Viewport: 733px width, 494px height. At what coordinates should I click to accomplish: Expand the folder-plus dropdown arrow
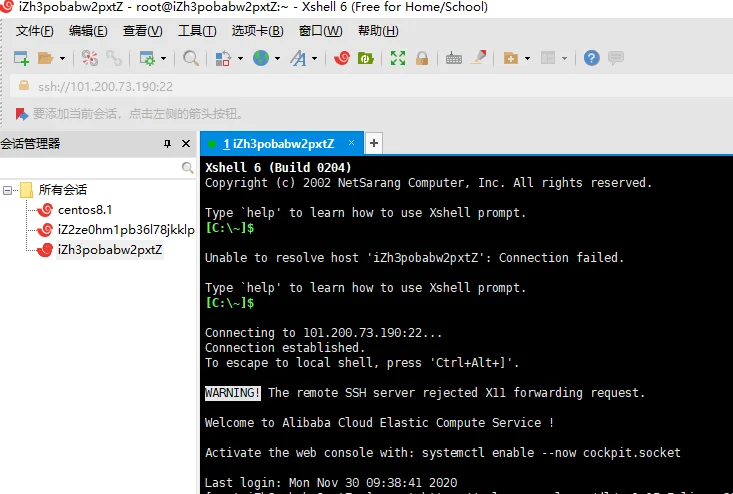[x=527, y=59]
